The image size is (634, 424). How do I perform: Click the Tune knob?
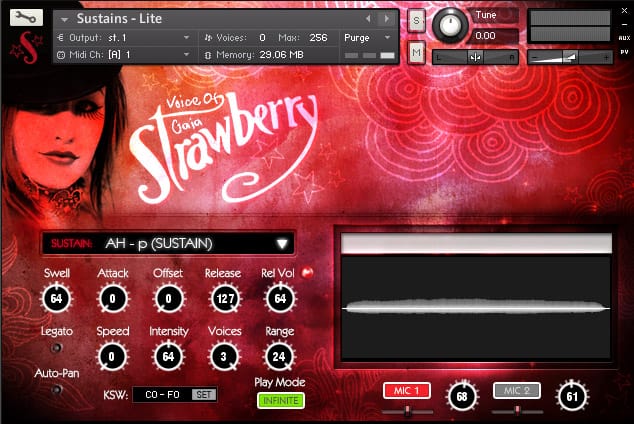pyautogui.click(x=449, y=25)
